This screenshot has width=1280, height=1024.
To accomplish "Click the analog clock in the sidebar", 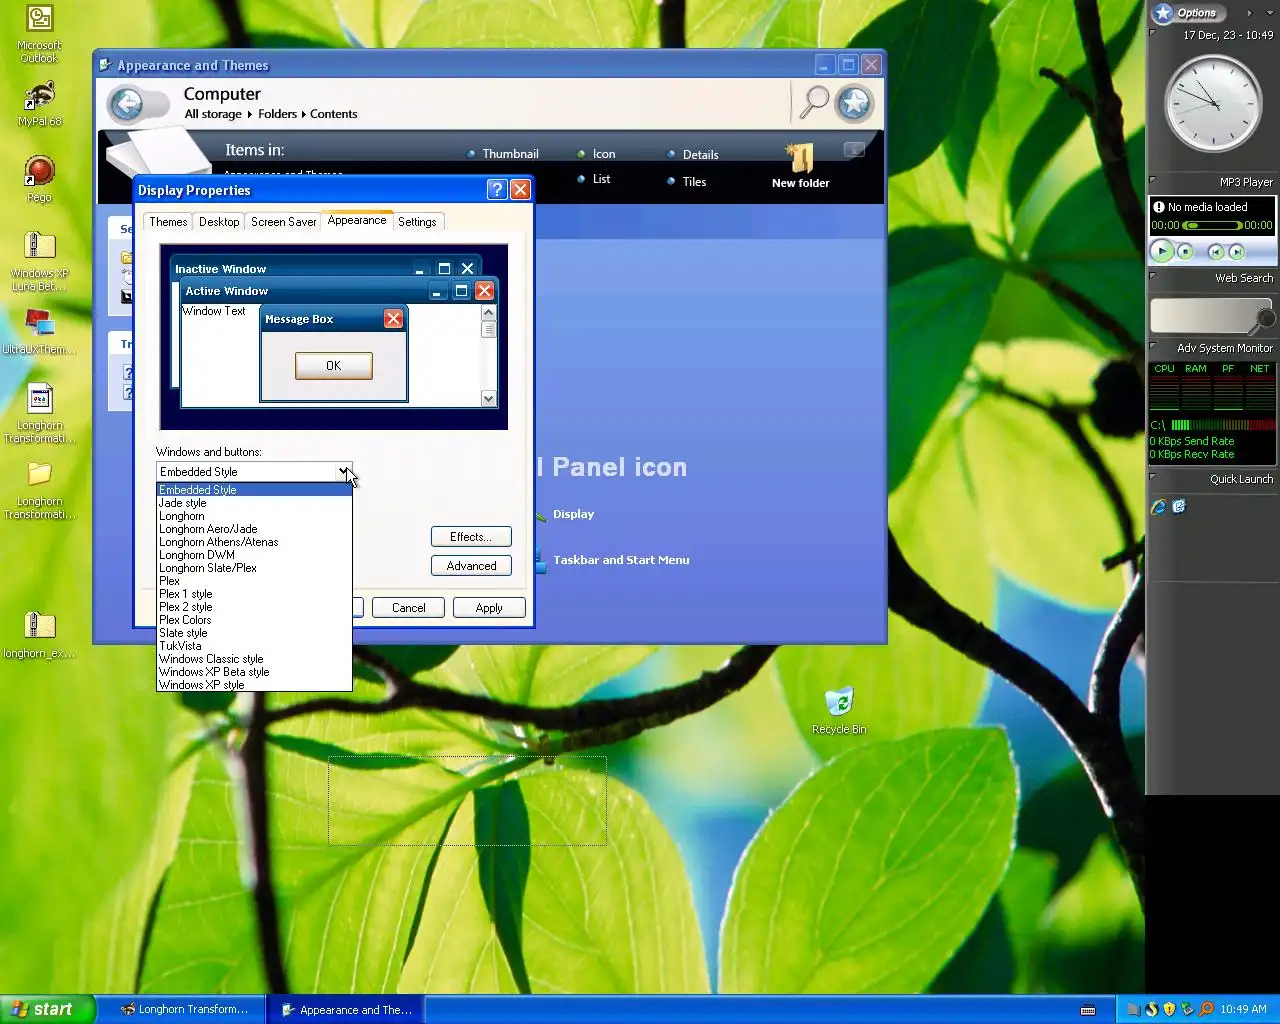I will coord(1213,103).
